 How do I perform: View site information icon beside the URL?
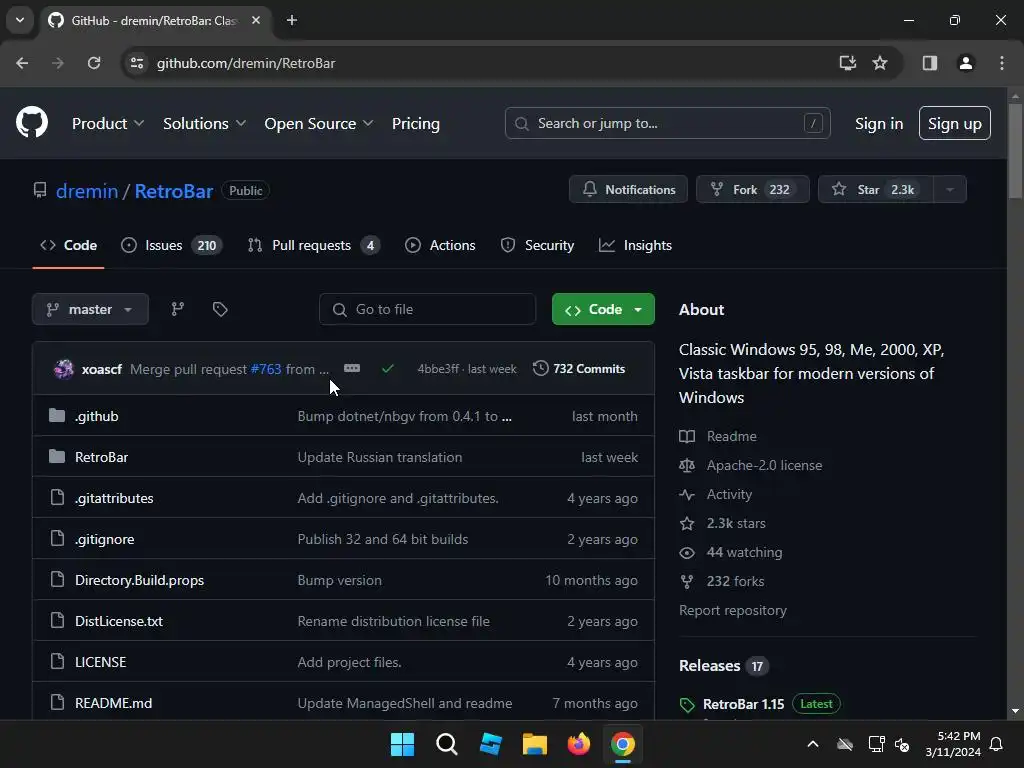(136, 63)
